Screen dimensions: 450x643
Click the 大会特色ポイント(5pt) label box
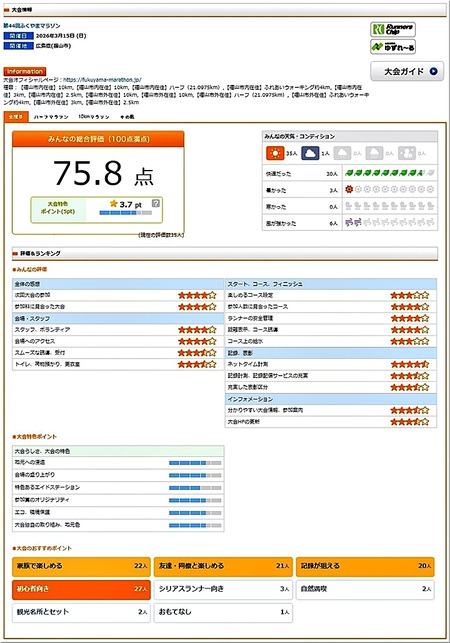58,208
